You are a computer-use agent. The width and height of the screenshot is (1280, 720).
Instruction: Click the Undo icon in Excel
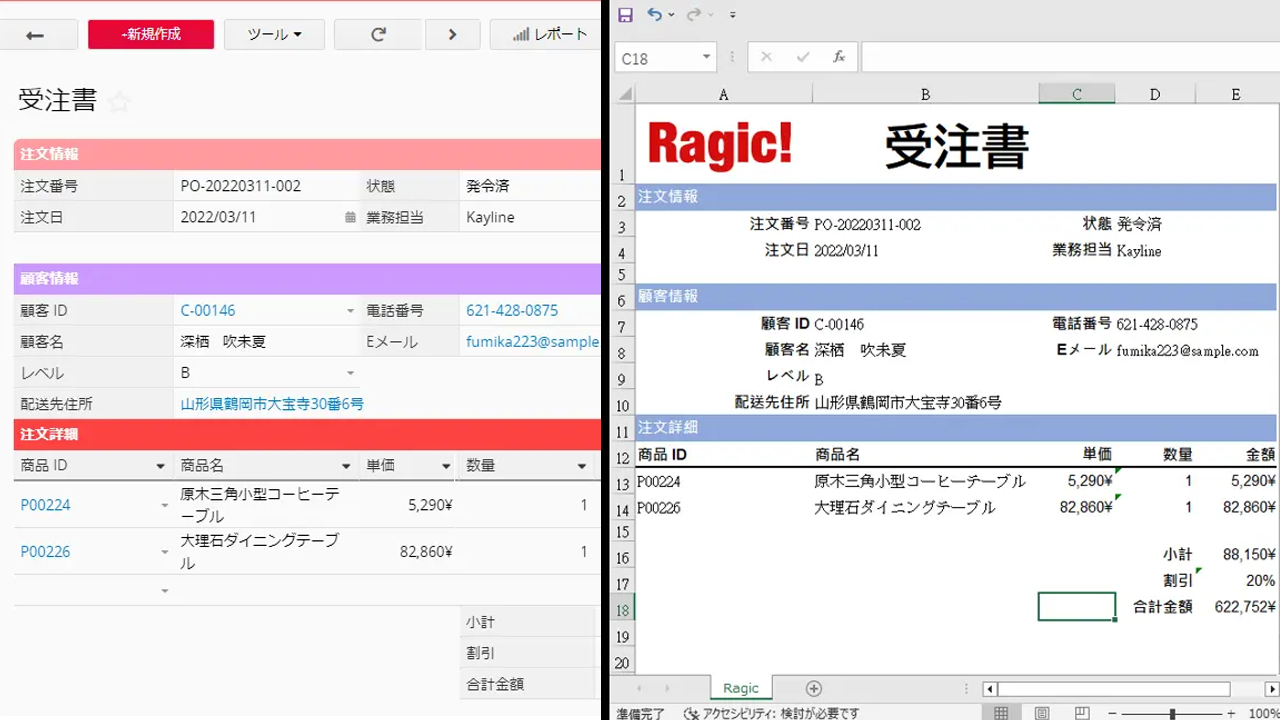pyautogui.click(x=655, y=14)
